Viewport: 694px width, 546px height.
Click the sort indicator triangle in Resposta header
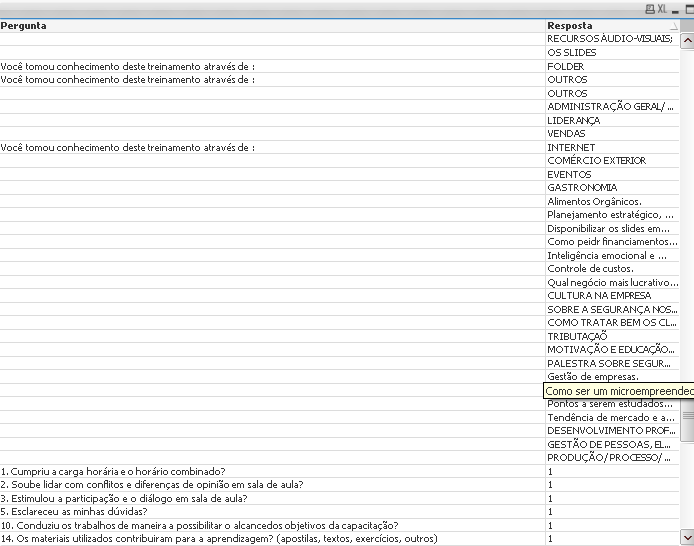click(674, 26)
